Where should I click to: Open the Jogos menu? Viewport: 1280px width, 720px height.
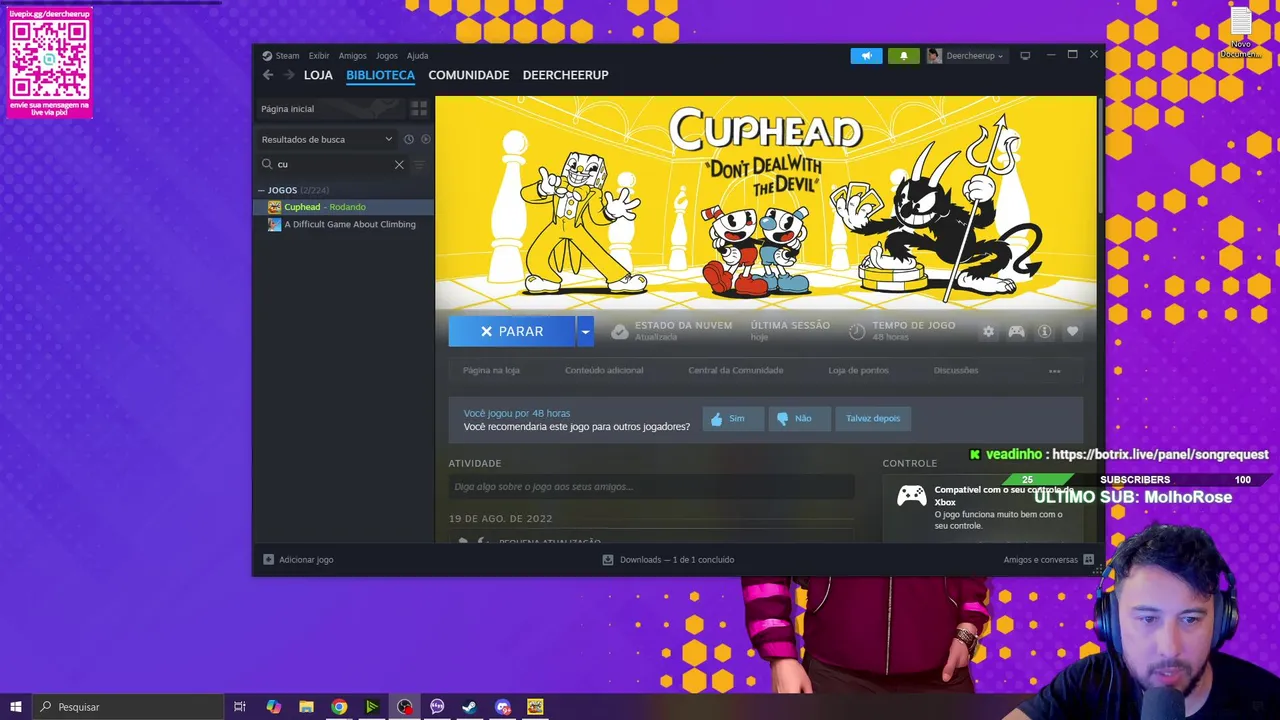point(386,56)
